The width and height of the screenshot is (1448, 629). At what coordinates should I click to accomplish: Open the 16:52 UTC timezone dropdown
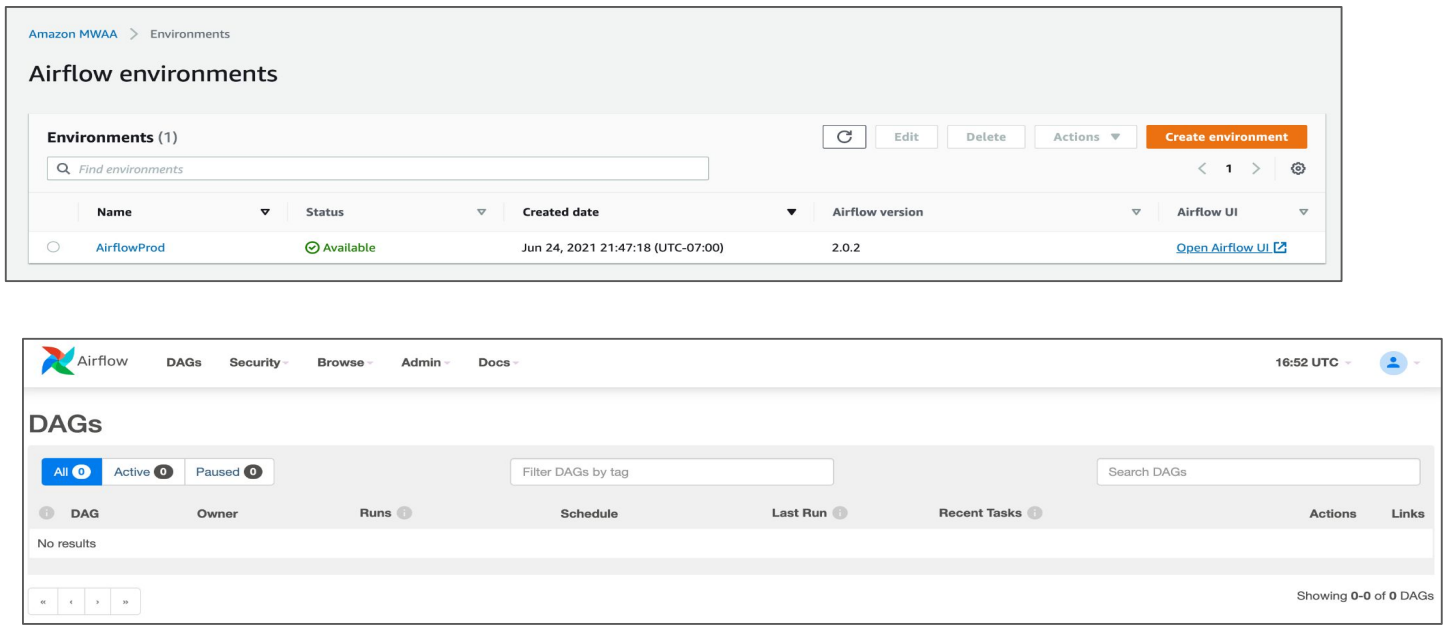pos(1313,362)
